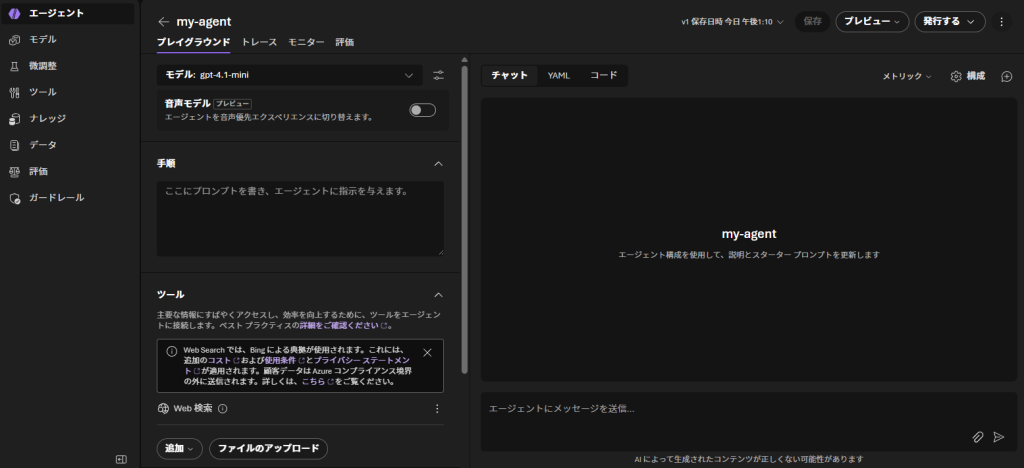Click the Web 検索 globe icon

163,409
